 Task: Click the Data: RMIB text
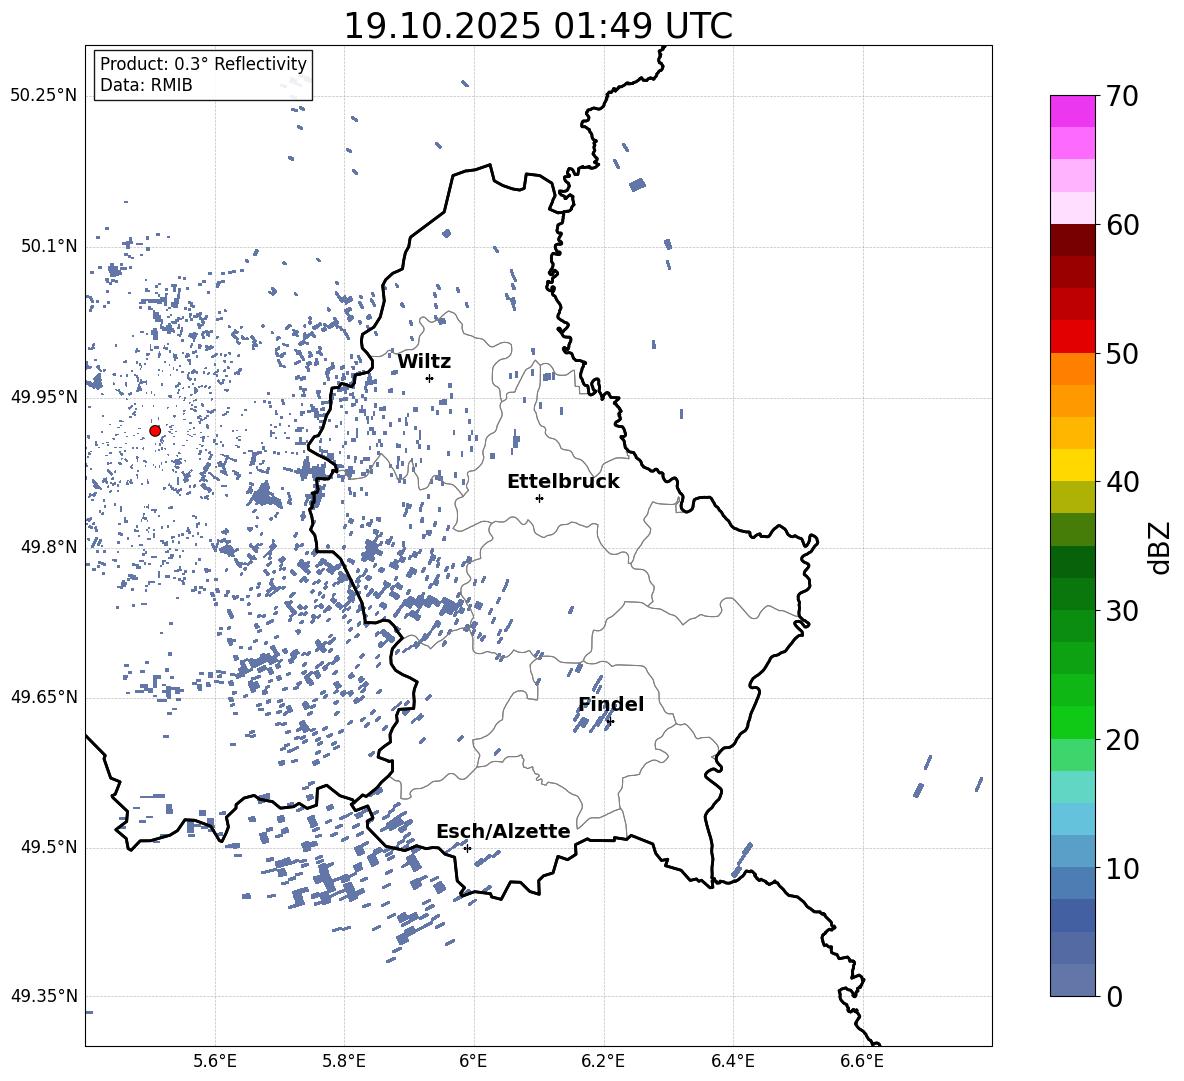[x=146, y=85]
